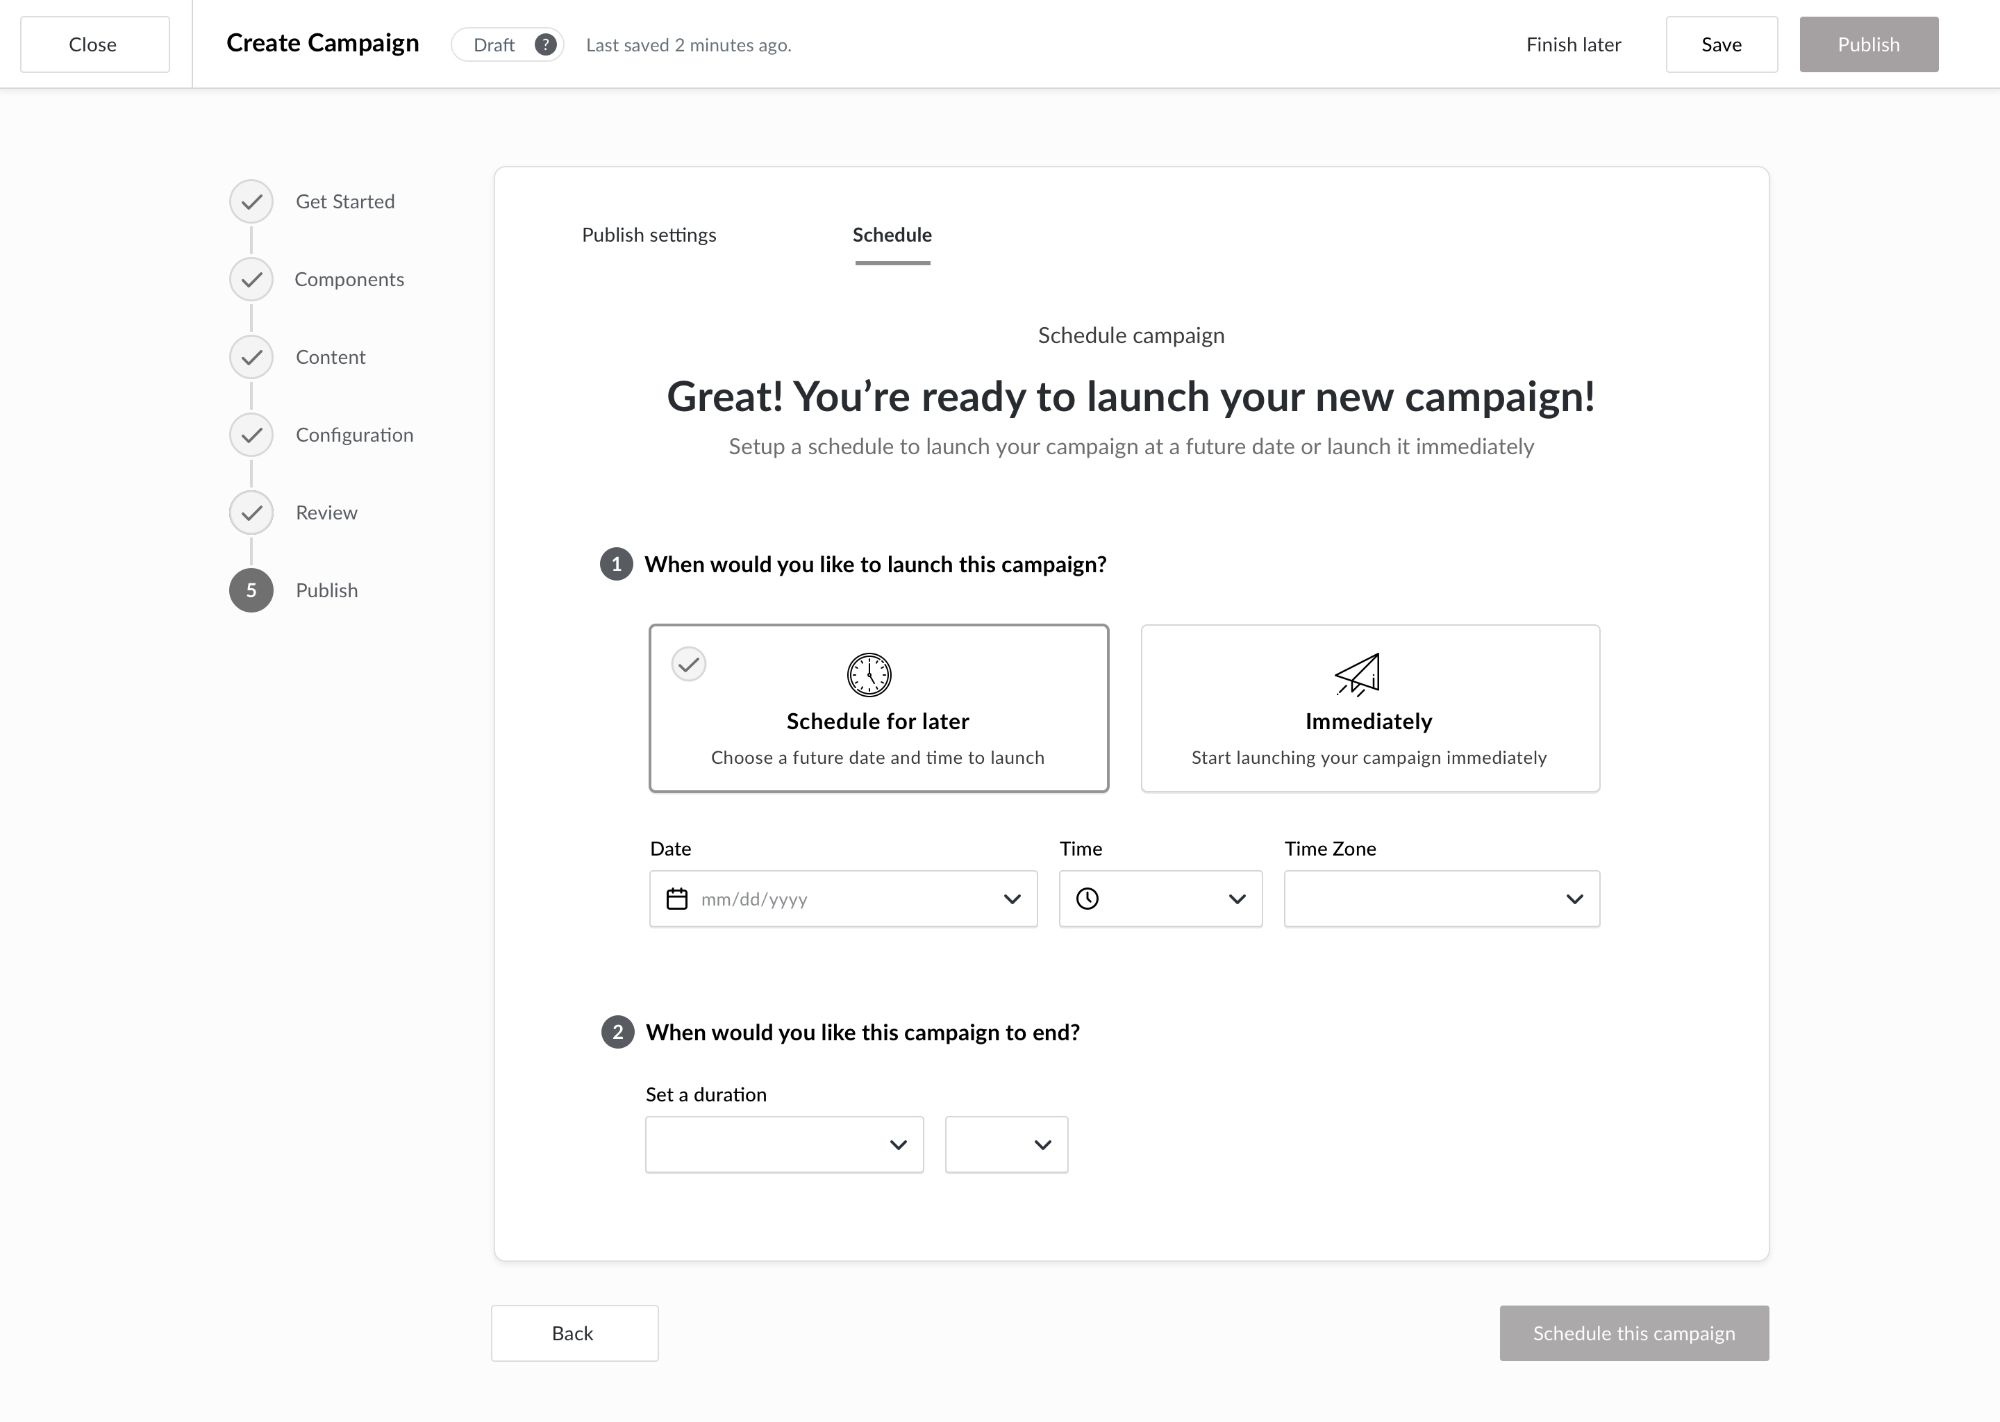Open the first Set a duration dropdown

[x=784, y=1145]
